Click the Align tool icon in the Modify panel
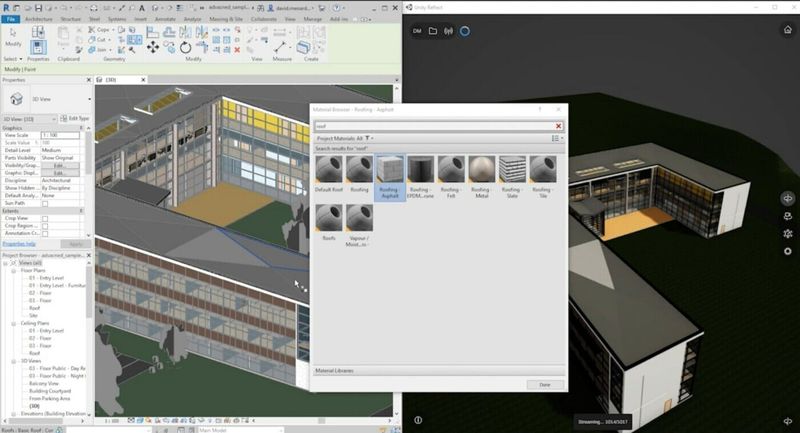The image size is (800, 433). [x=152, y=32]
